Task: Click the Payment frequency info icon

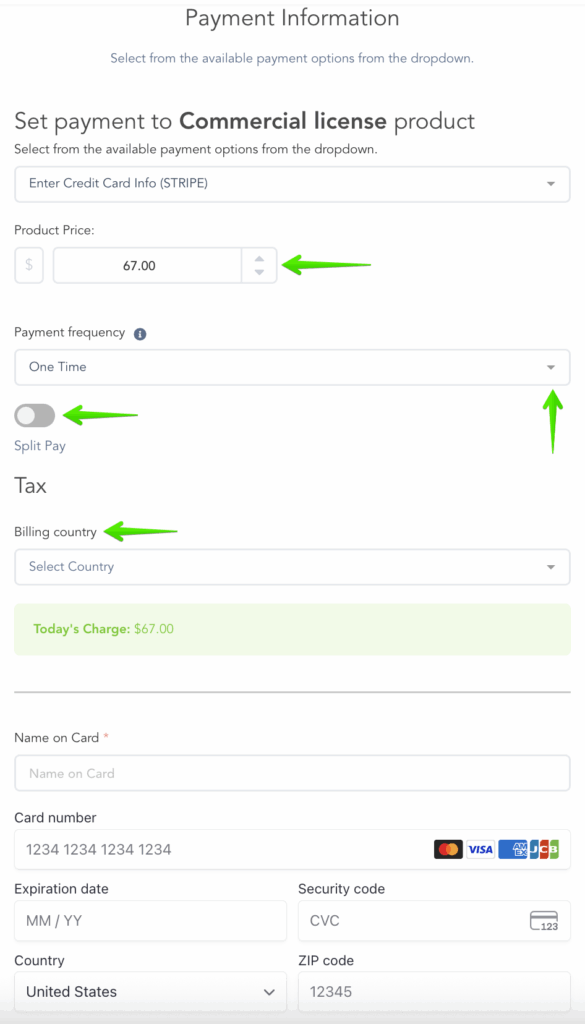Action: tap(140, 334)
